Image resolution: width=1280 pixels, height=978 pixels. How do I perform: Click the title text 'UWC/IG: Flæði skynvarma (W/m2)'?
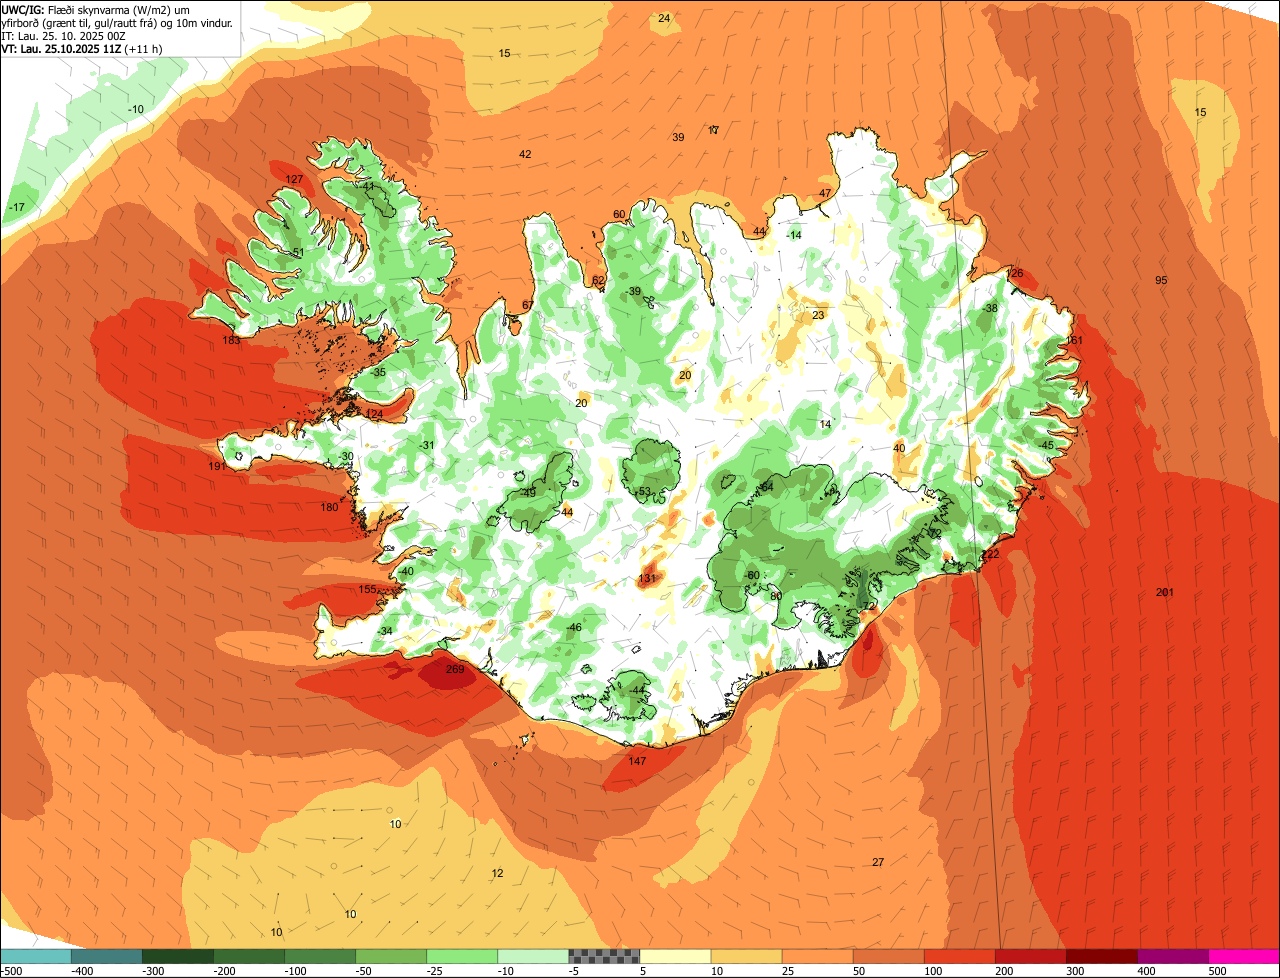pos(95,9)
